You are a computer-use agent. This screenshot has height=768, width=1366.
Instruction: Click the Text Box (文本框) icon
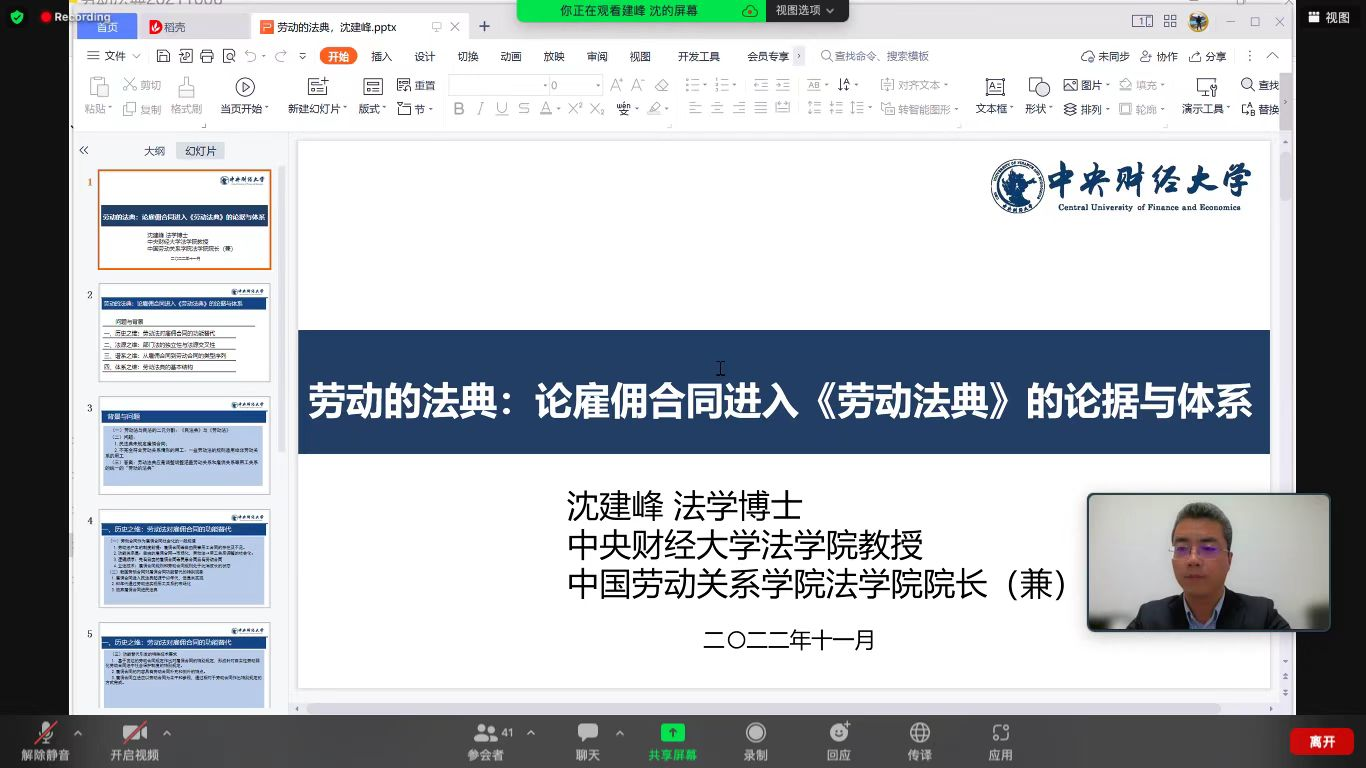pyautogui.click(x=994, y=88)
